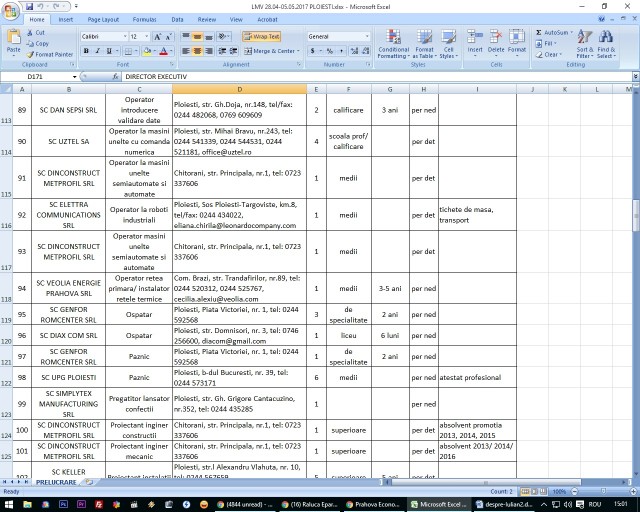Viewport: 640px width, 512px height.
Task: Save the workbook from Quick Access toolbar
Action: (29, 7)
